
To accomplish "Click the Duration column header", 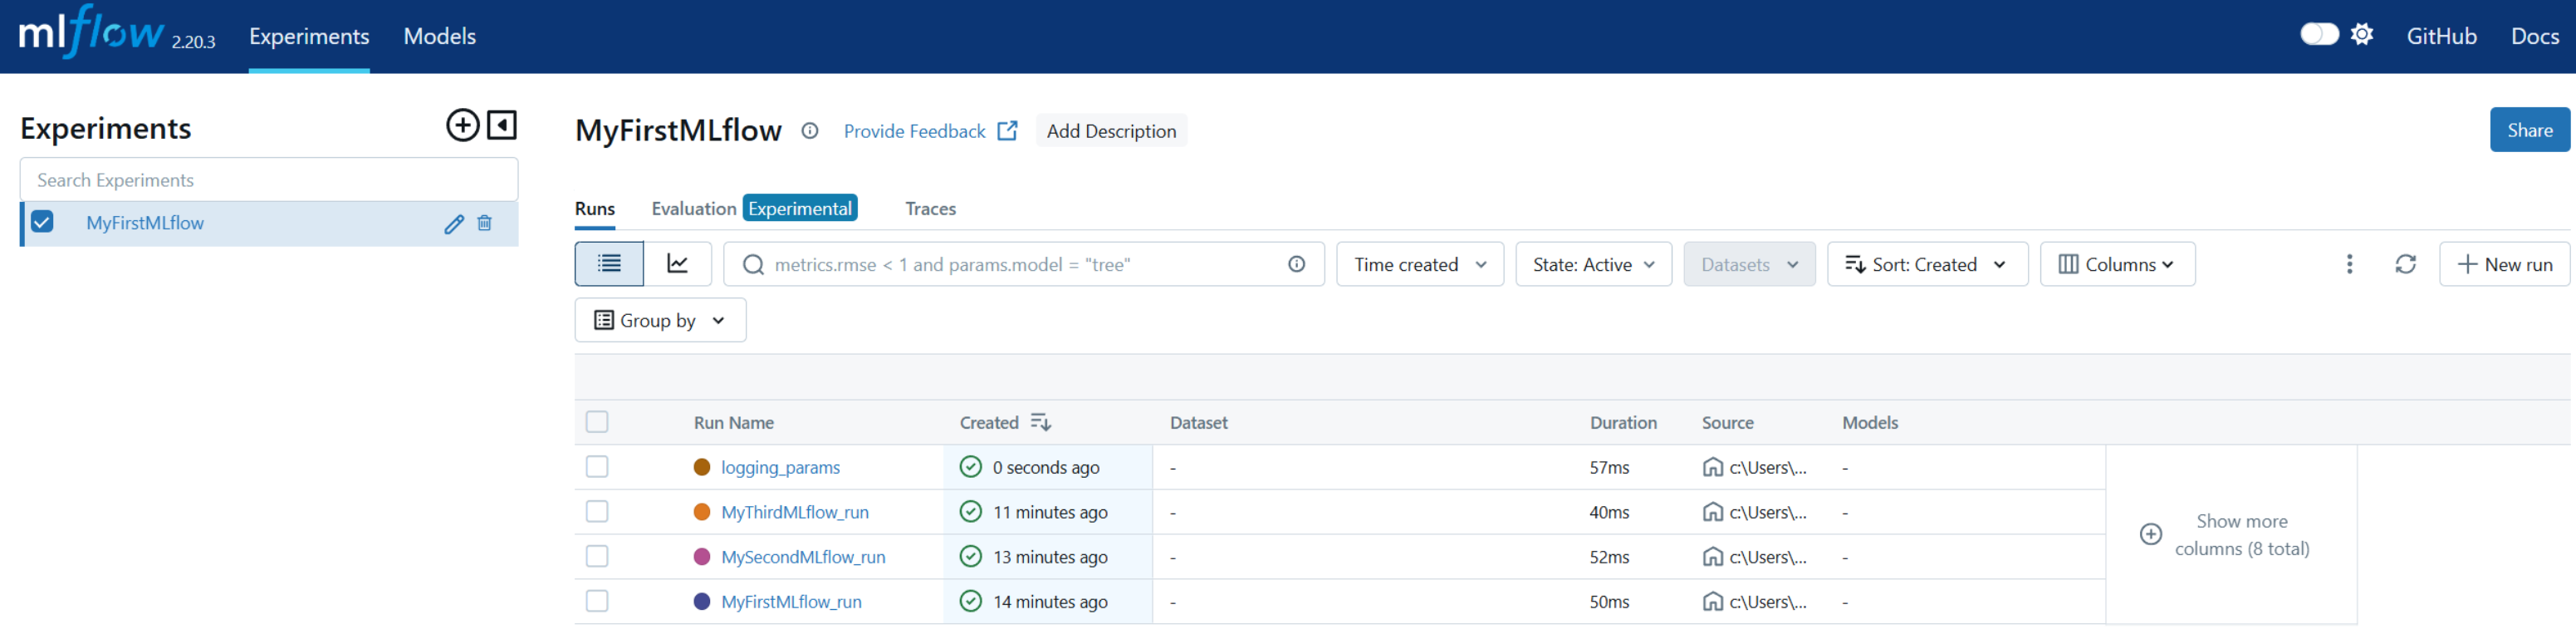I will coord(1623,423).
